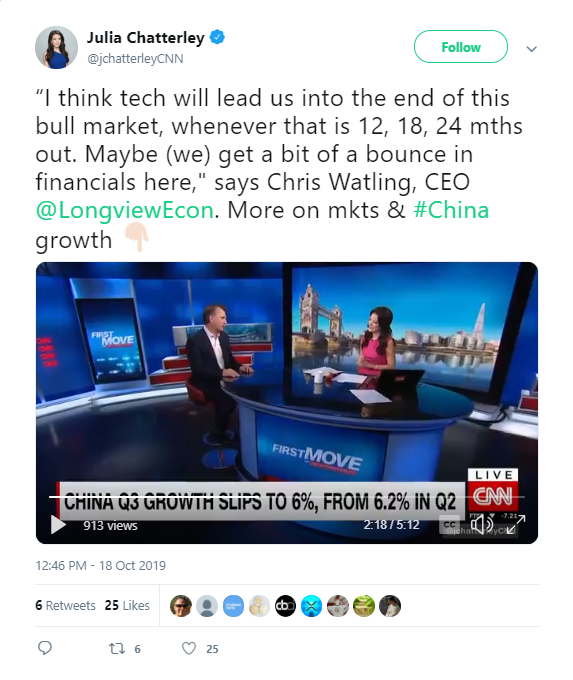Mute the video volume speaker icon
This screenshot has width=573, height=680.
click(x=481, y=524)
